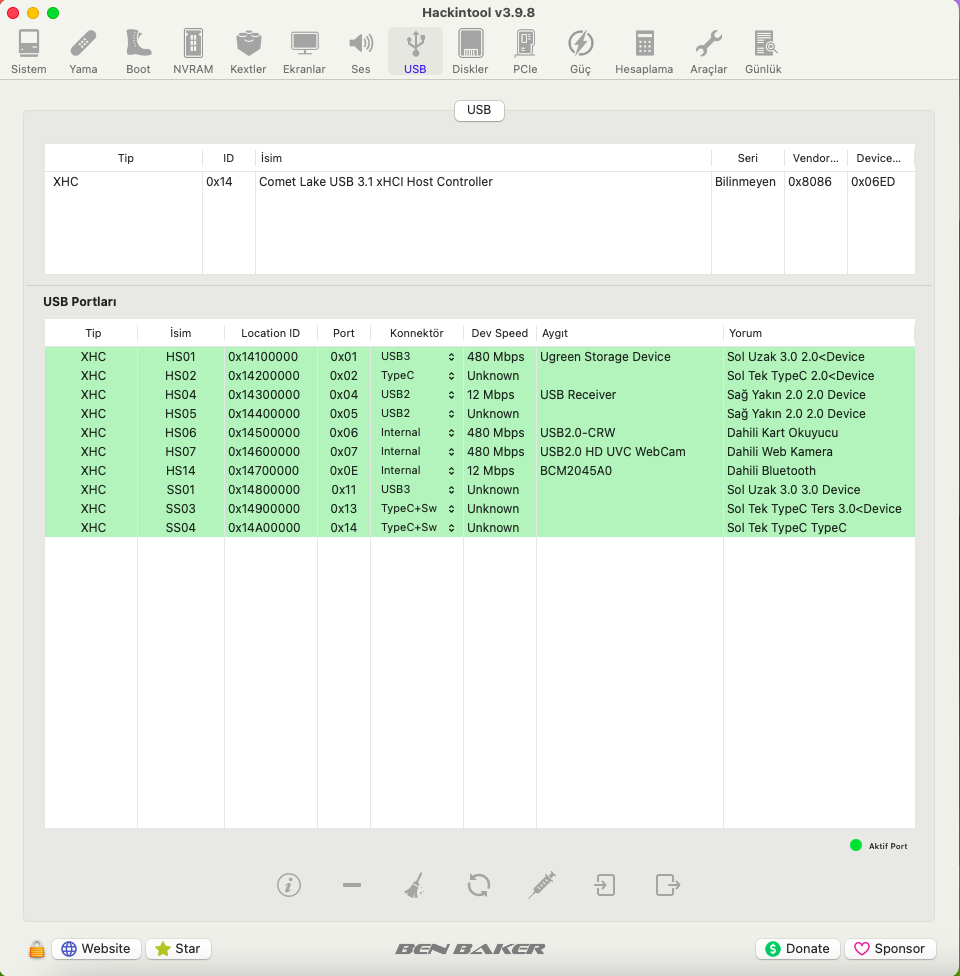
Task: Open the Website link button
Action: pos(96,949)
